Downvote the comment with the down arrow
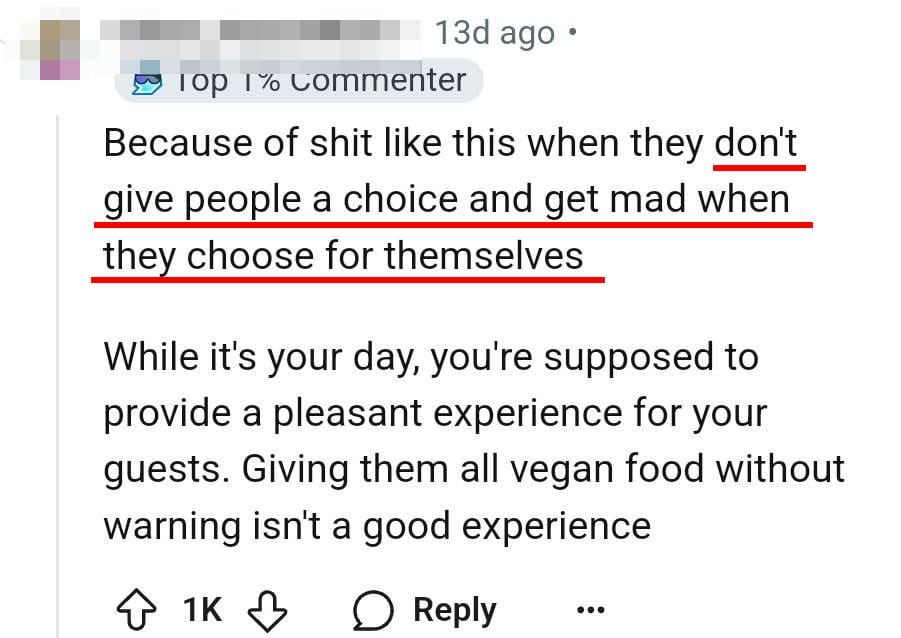 pos(267,610)
